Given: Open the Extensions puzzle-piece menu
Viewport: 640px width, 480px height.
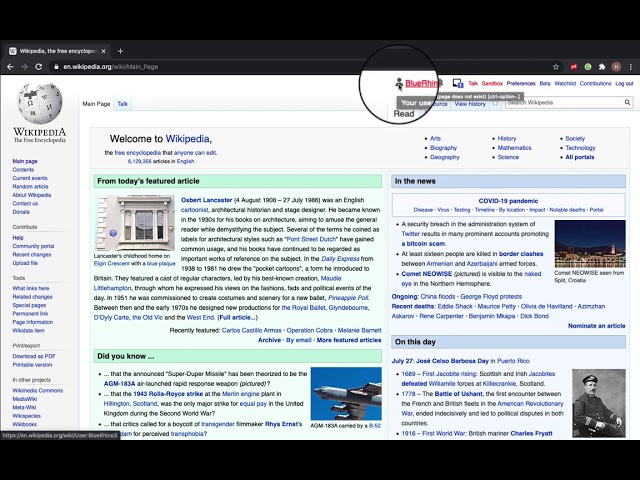Looking at the screenshot, I should tap(602, 67).
